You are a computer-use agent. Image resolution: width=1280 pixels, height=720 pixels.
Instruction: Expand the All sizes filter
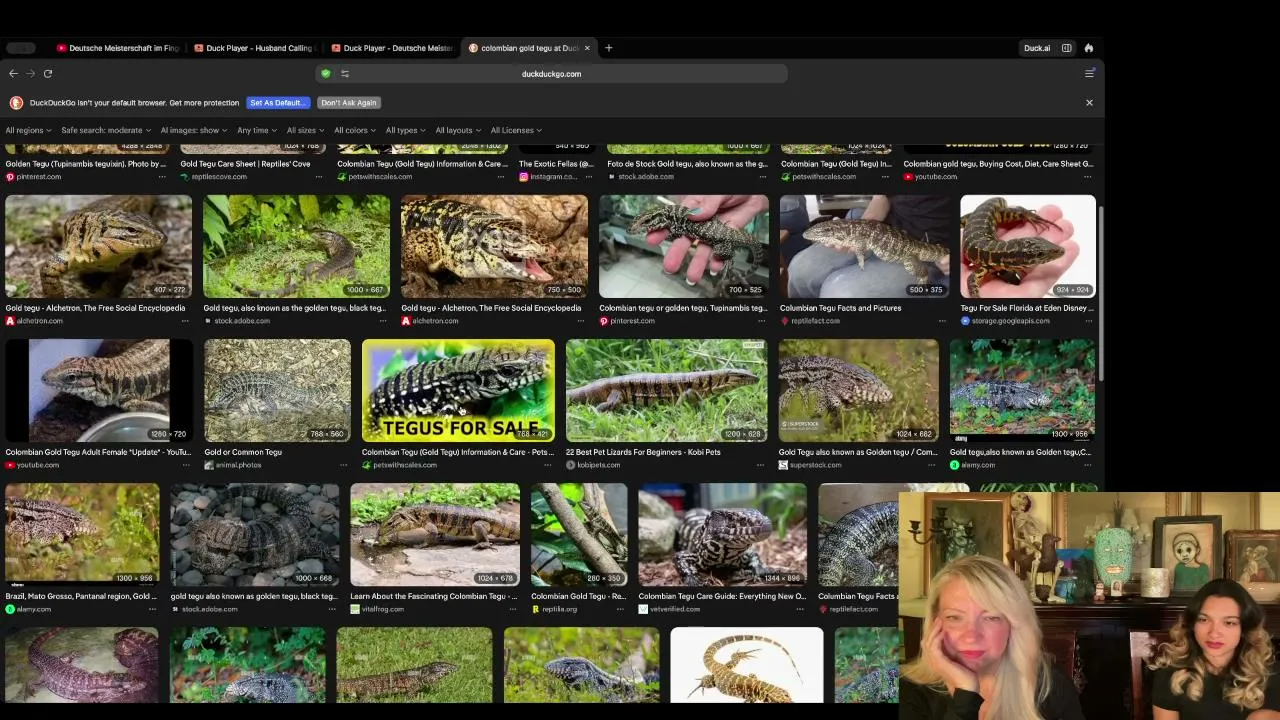pos(305,130)
